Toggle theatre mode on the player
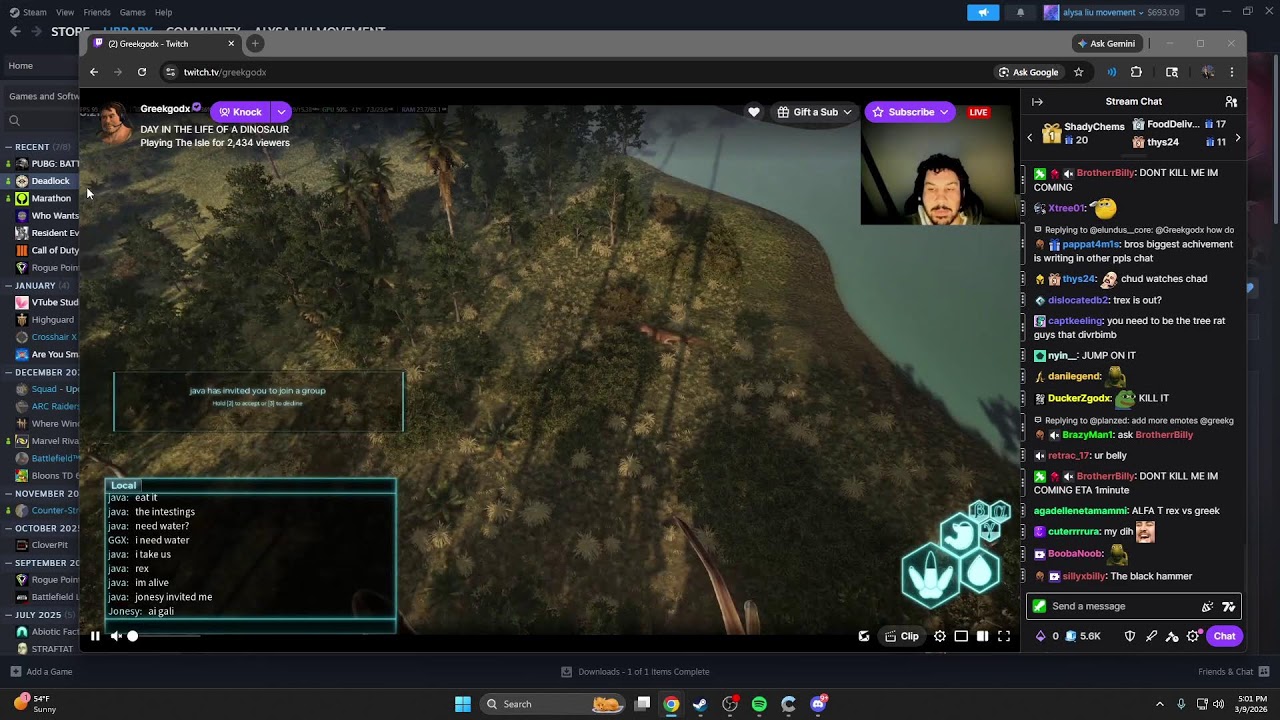 coord(983,636)
